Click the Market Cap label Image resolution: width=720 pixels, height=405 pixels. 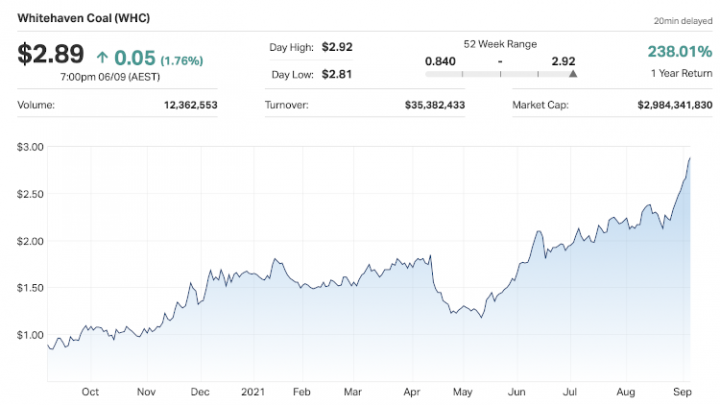pos(540,105)
